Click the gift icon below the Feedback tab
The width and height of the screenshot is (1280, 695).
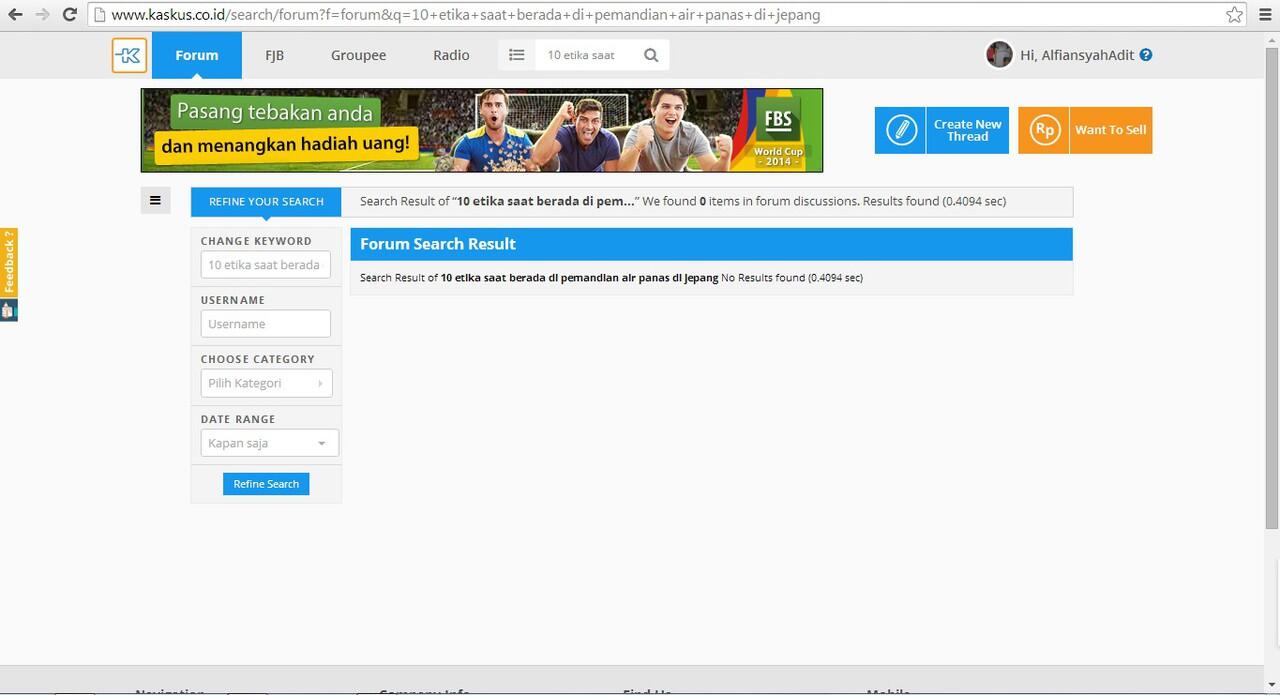tap(9, 310)
